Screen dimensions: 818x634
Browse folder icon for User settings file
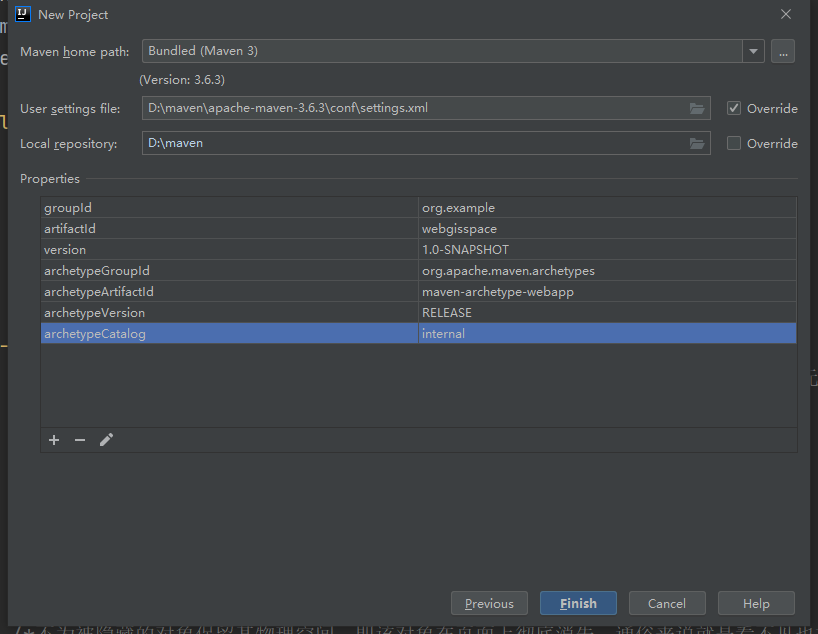(x=697, y=109)
